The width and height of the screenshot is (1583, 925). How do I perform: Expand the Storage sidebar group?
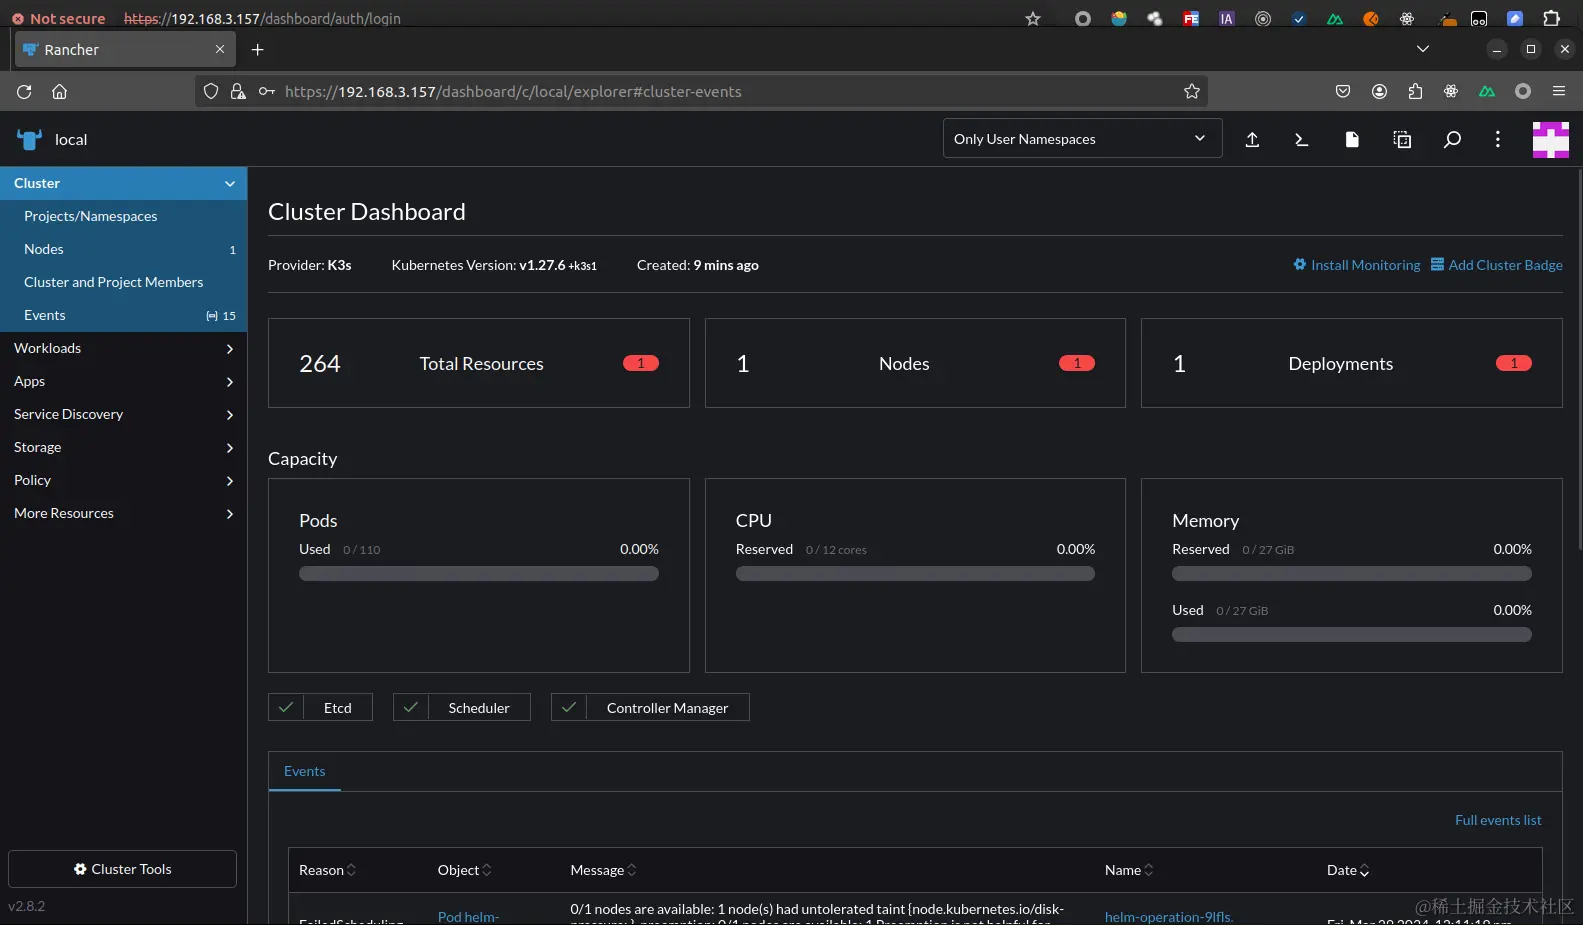click(x=230, y=447)
